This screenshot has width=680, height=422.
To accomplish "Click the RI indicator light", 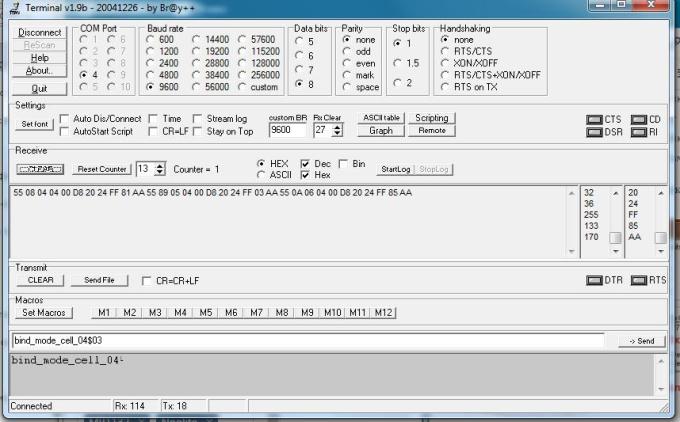I will [x=638, y=132].
